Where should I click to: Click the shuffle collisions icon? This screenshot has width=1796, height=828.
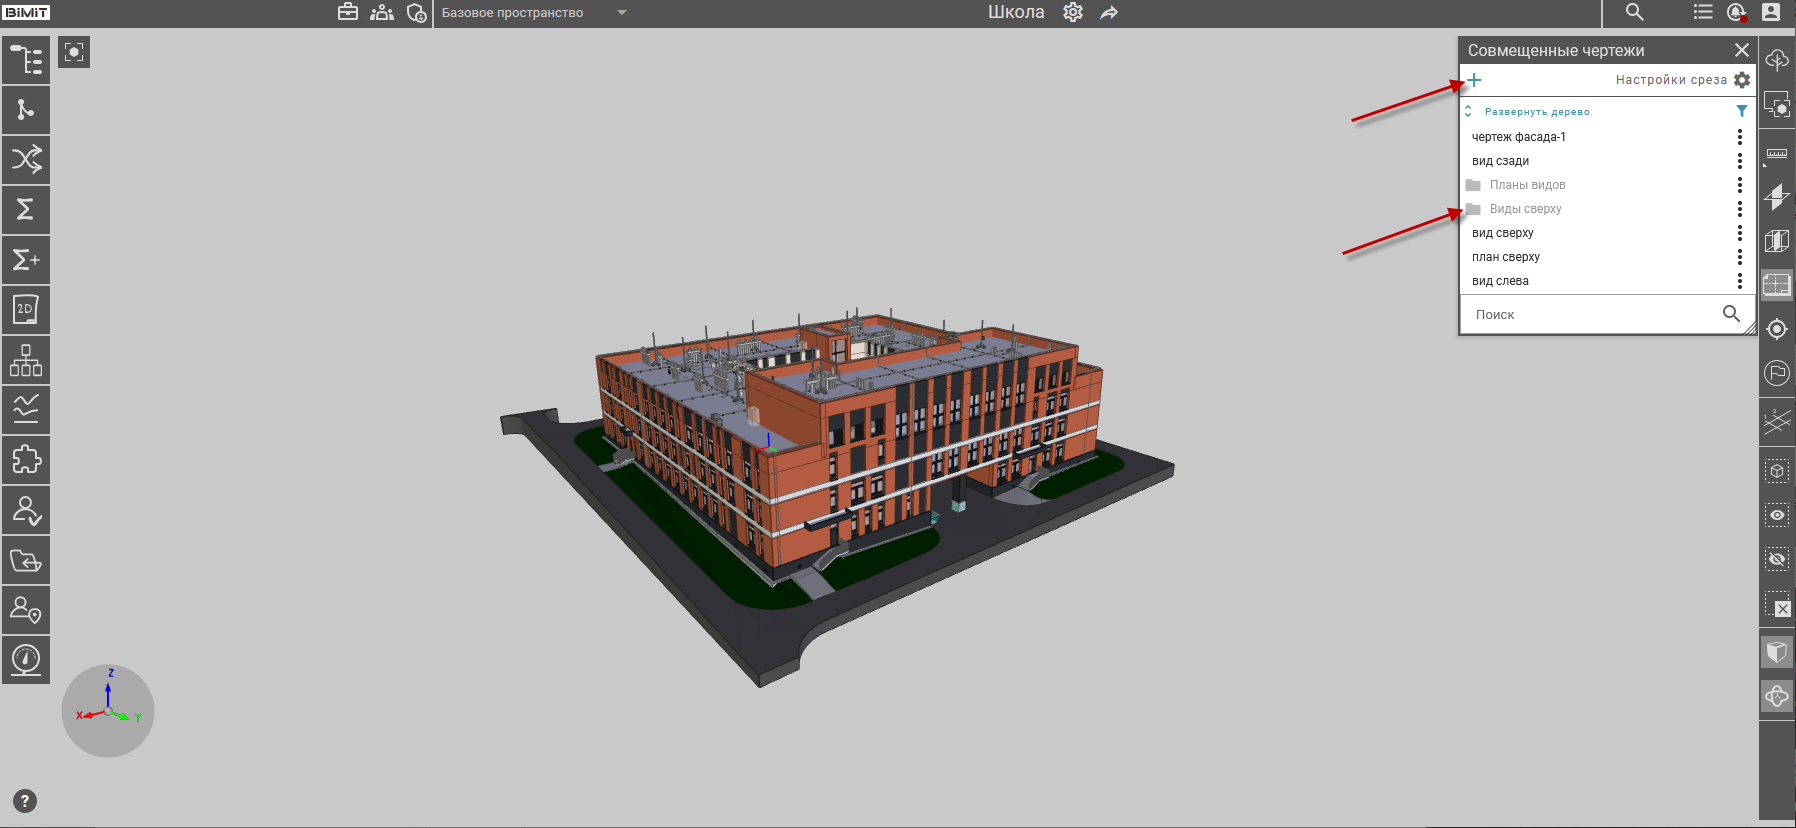click(x=26, y=160)
